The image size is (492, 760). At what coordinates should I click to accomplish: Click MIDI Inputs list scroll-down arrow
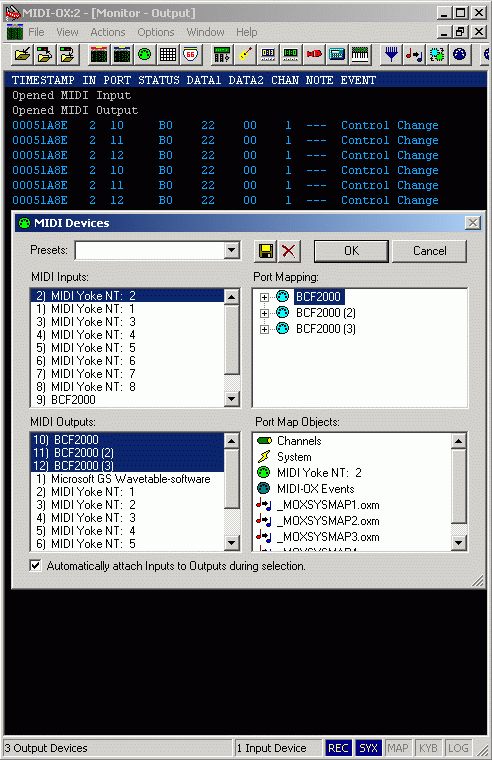coord(232,399)
